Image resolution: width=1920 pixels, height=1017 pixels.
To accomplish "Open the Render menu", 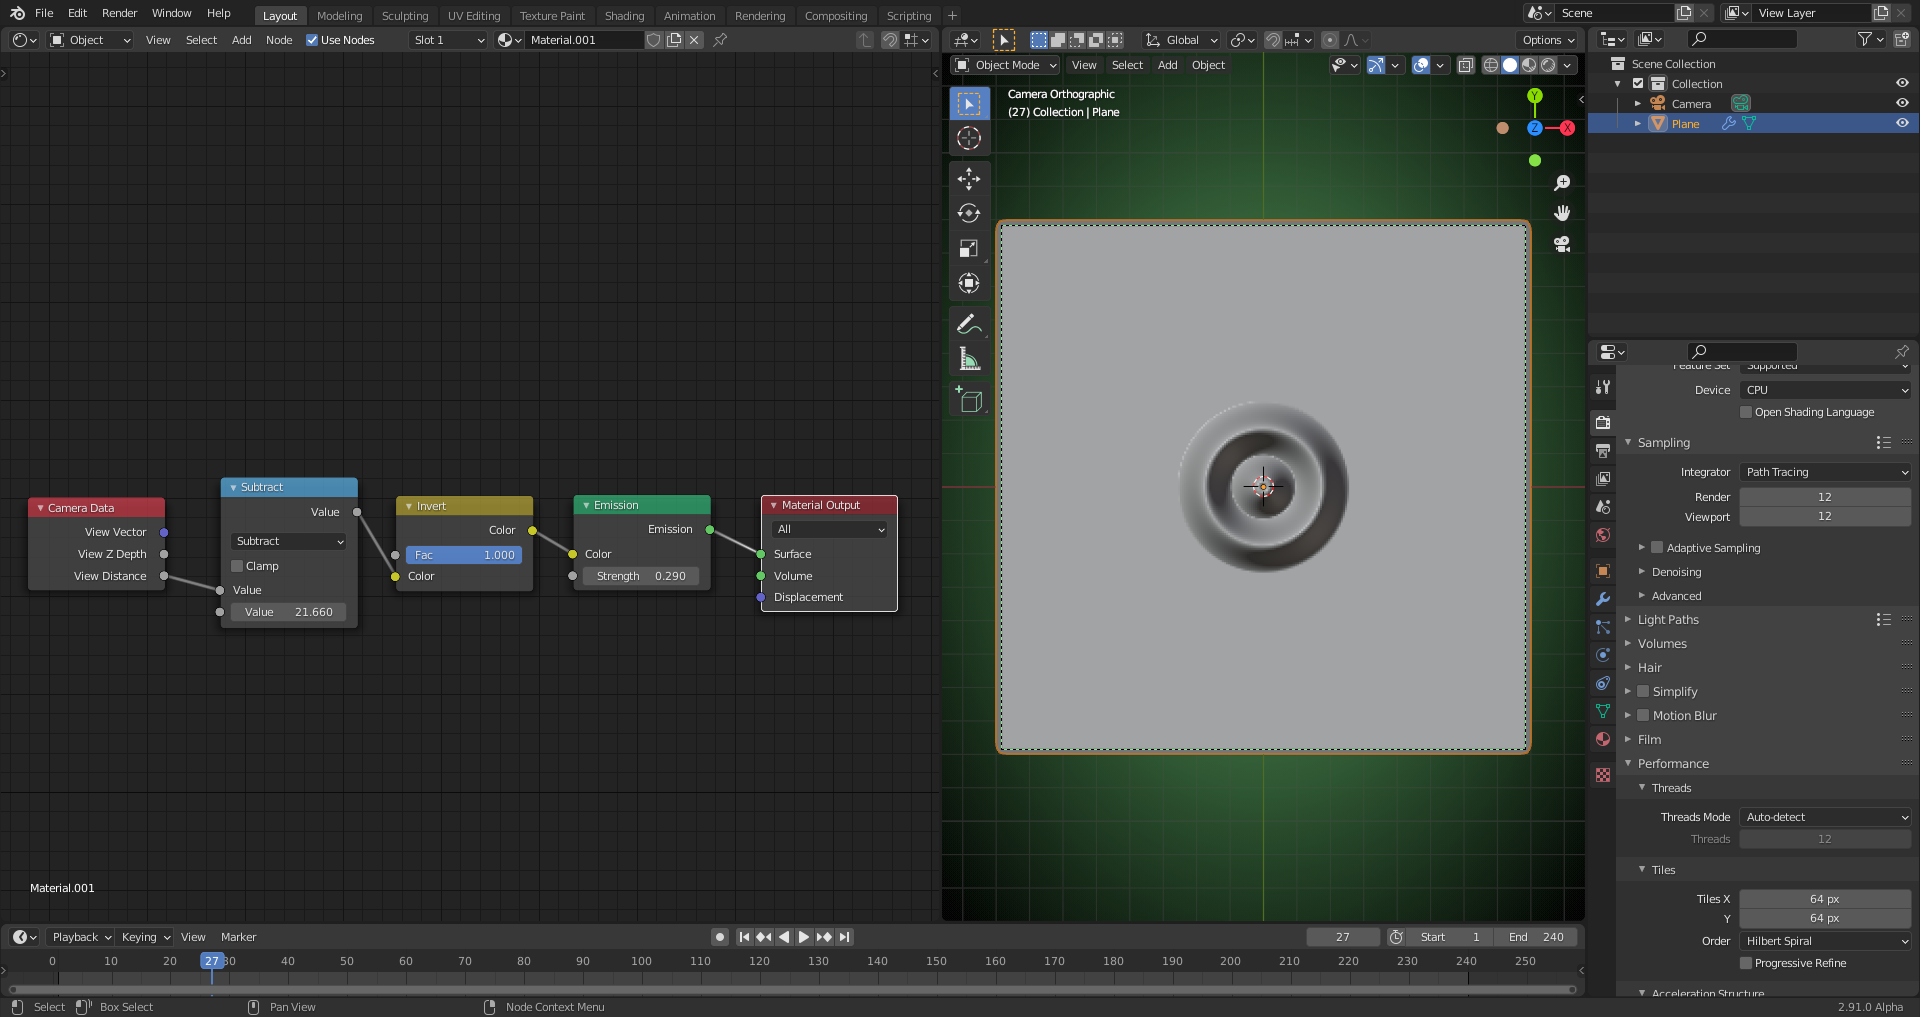I will (119, 13).
